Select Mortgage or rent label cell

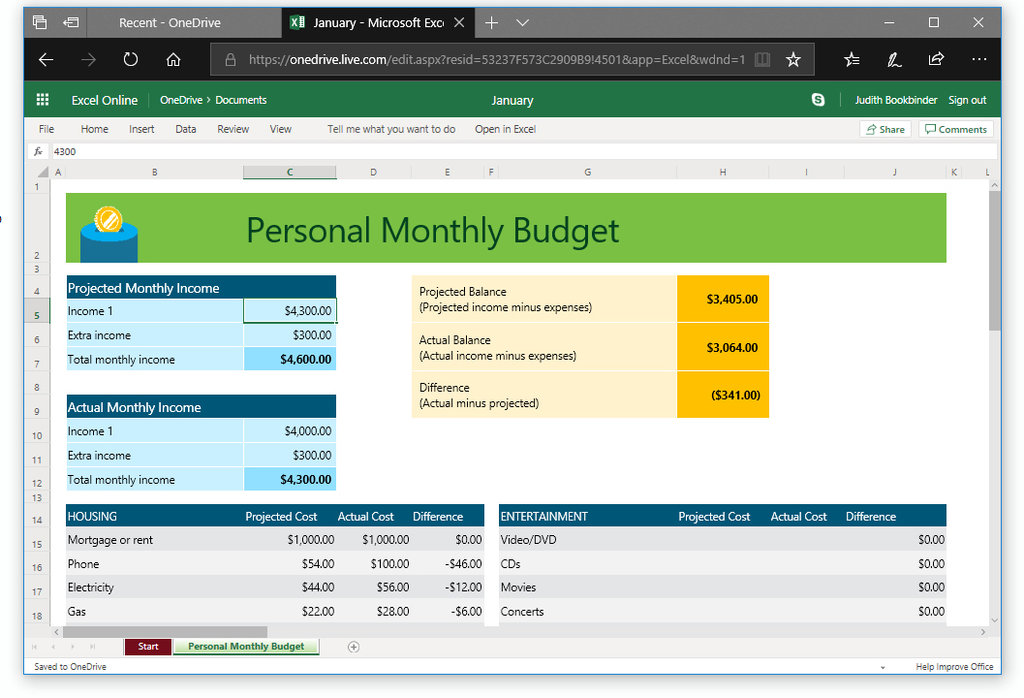[155, 540]
